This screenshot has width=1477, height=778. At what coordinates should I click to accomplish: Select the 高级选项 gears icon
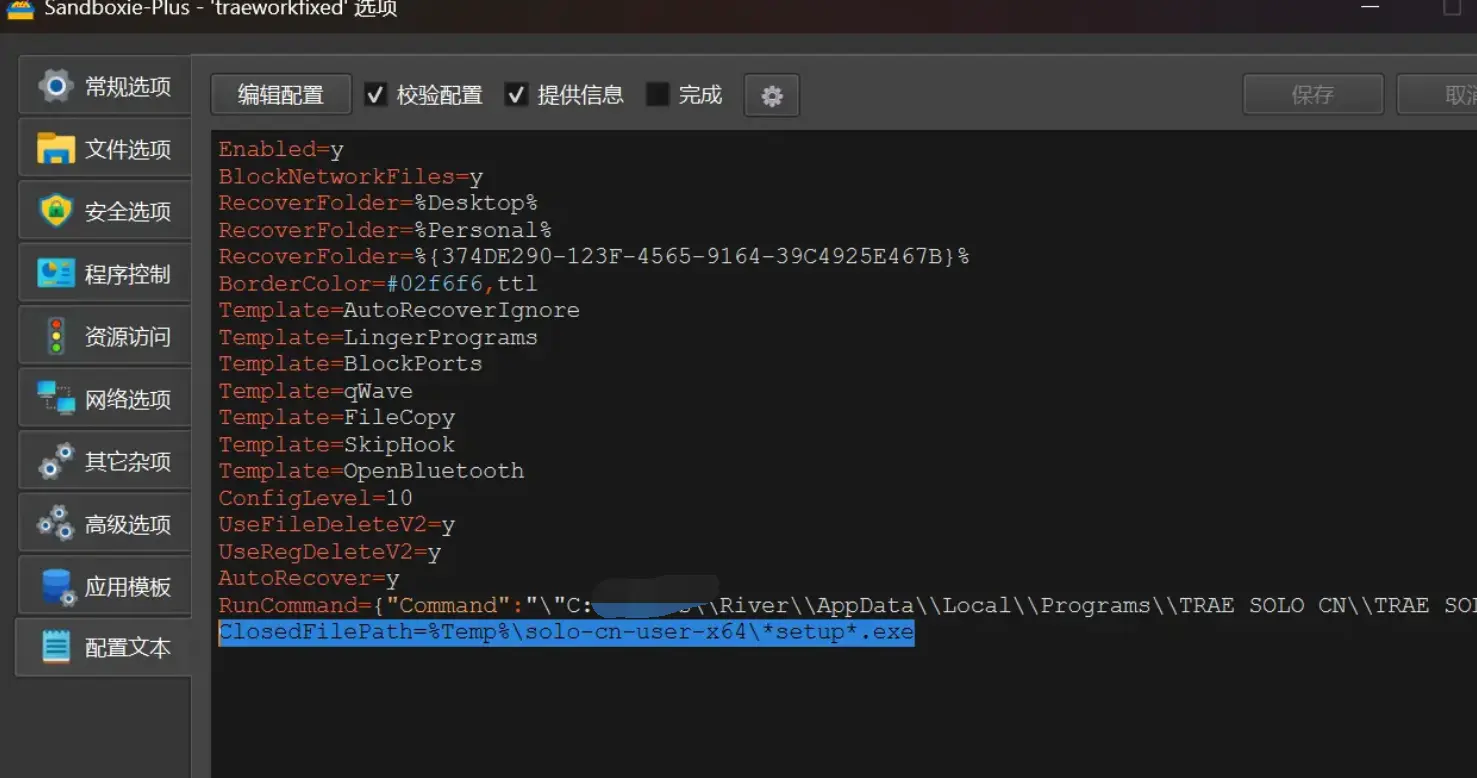56,523
